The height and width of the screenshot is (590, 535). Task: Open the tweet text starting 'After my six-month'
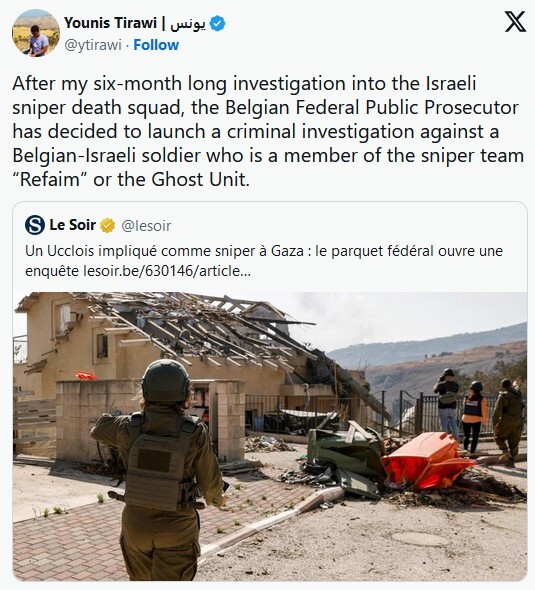[x=268, y=131]
